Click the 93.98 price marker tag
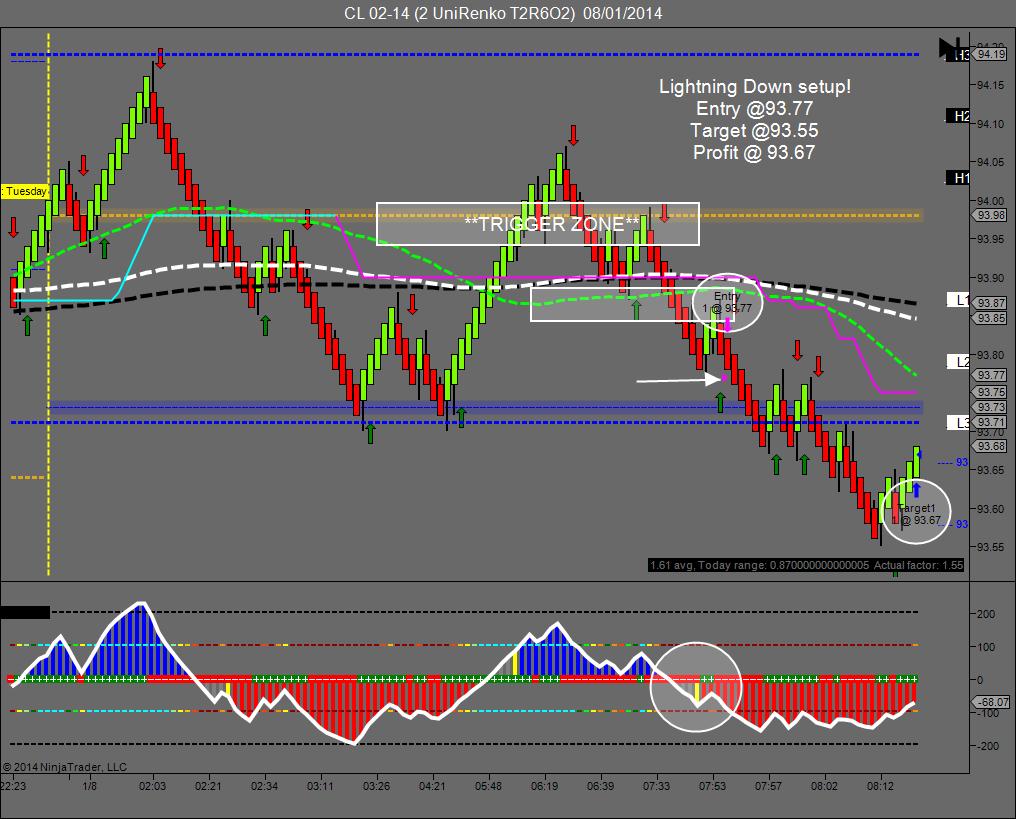 [x=991, y=215]
